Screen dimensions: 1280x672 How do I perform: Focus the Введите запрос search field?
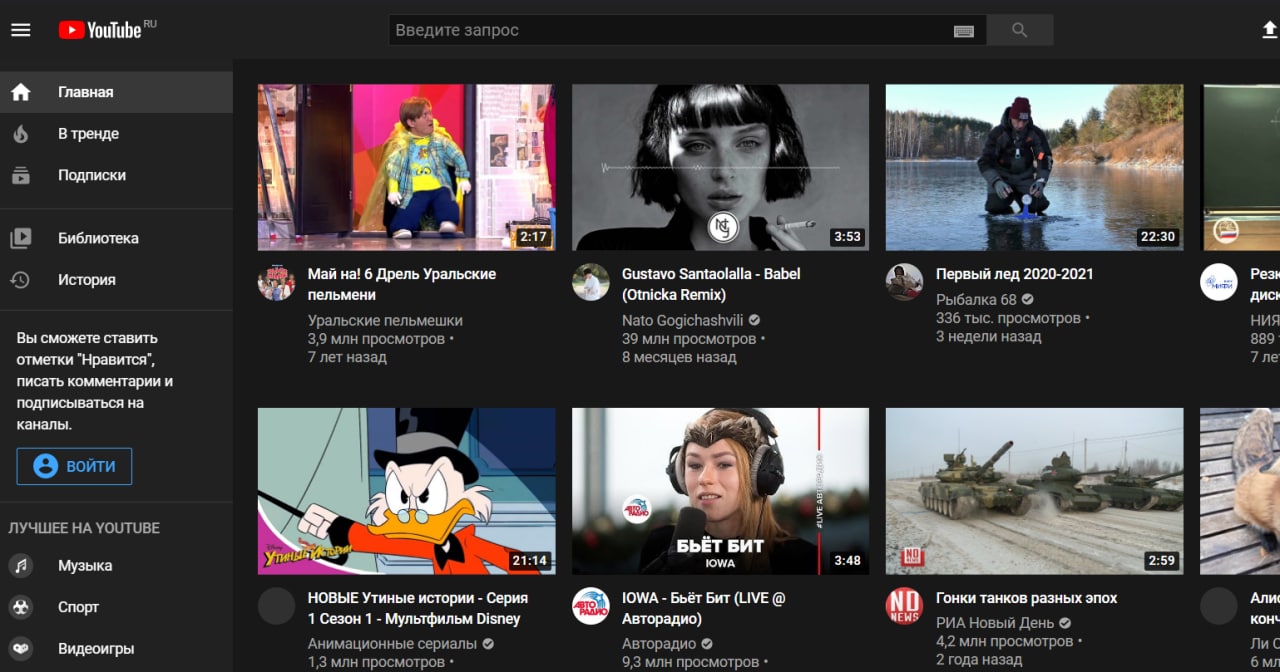[670, 30]
